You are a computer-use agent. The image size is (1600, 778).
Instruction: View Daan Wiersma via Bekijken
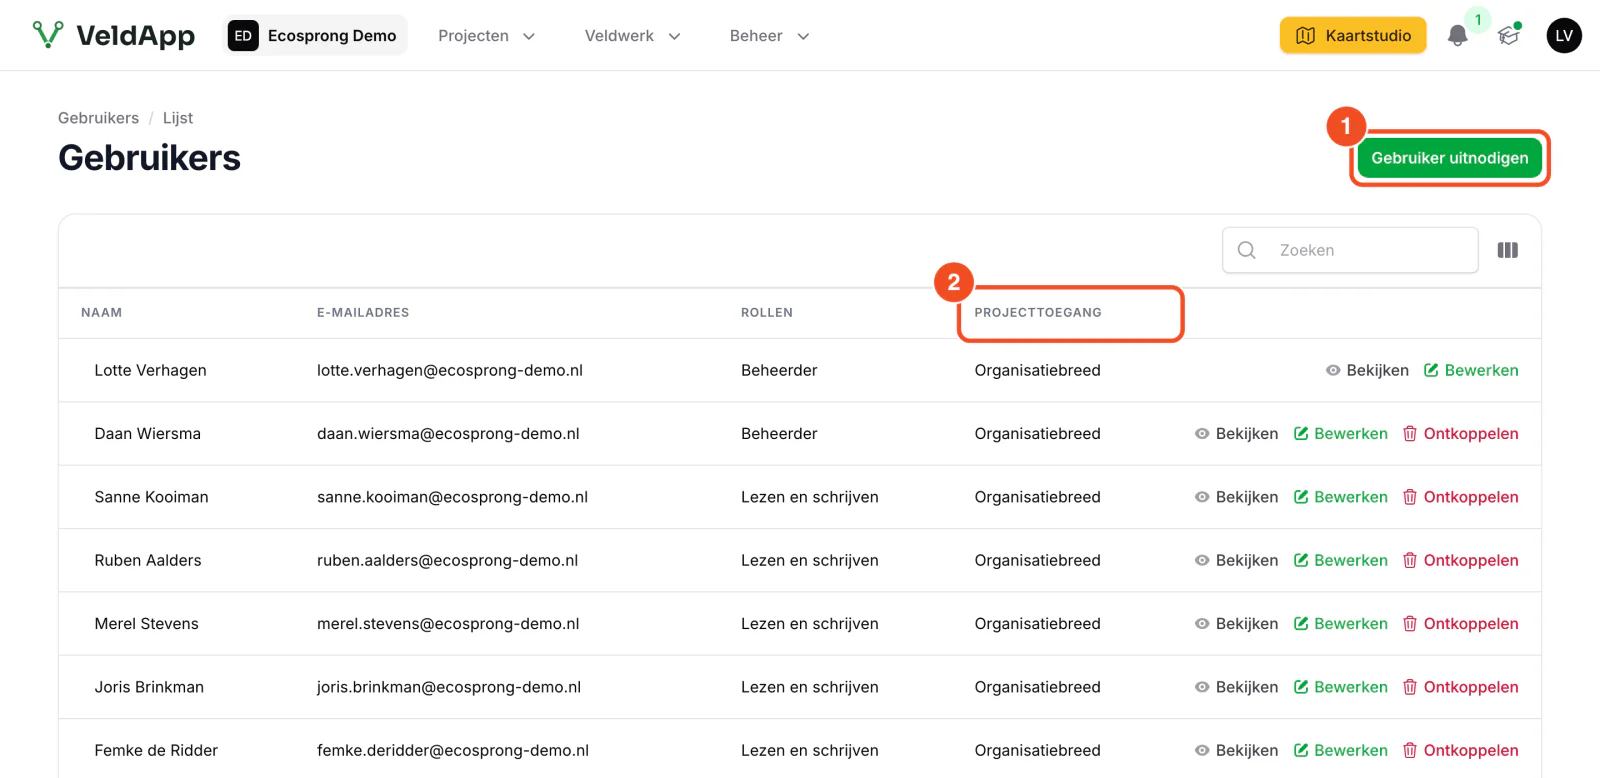tap(1236, 434)
